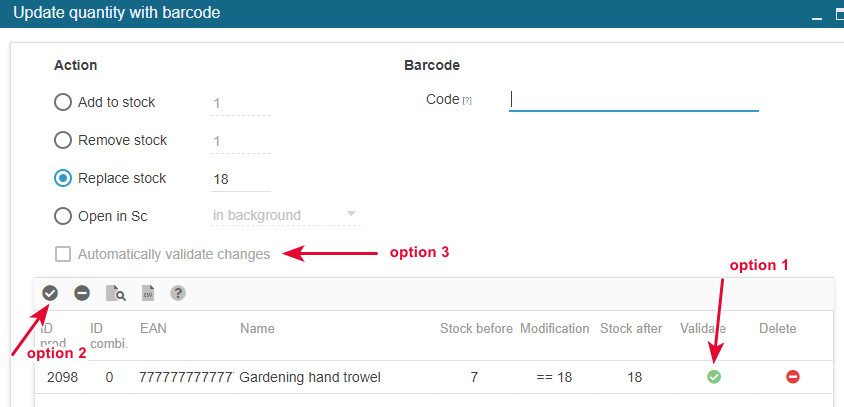Open help via the question mark toolbar icon
Viewport: 844px width, 407px height.
(178, 293)
